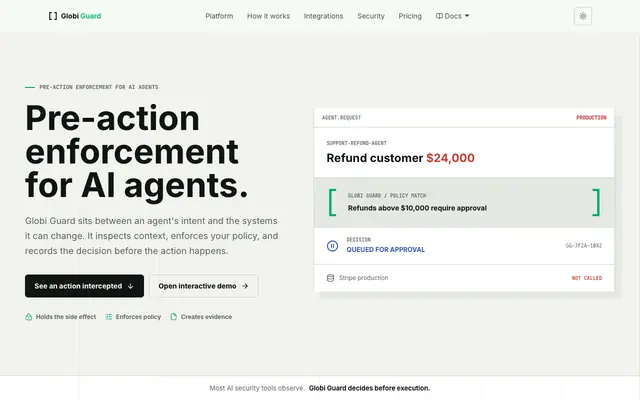Click the PRE-ACTION ENFORCEMENT FOR AI AGENTS eyebrow text

click(x=99, y=87)
